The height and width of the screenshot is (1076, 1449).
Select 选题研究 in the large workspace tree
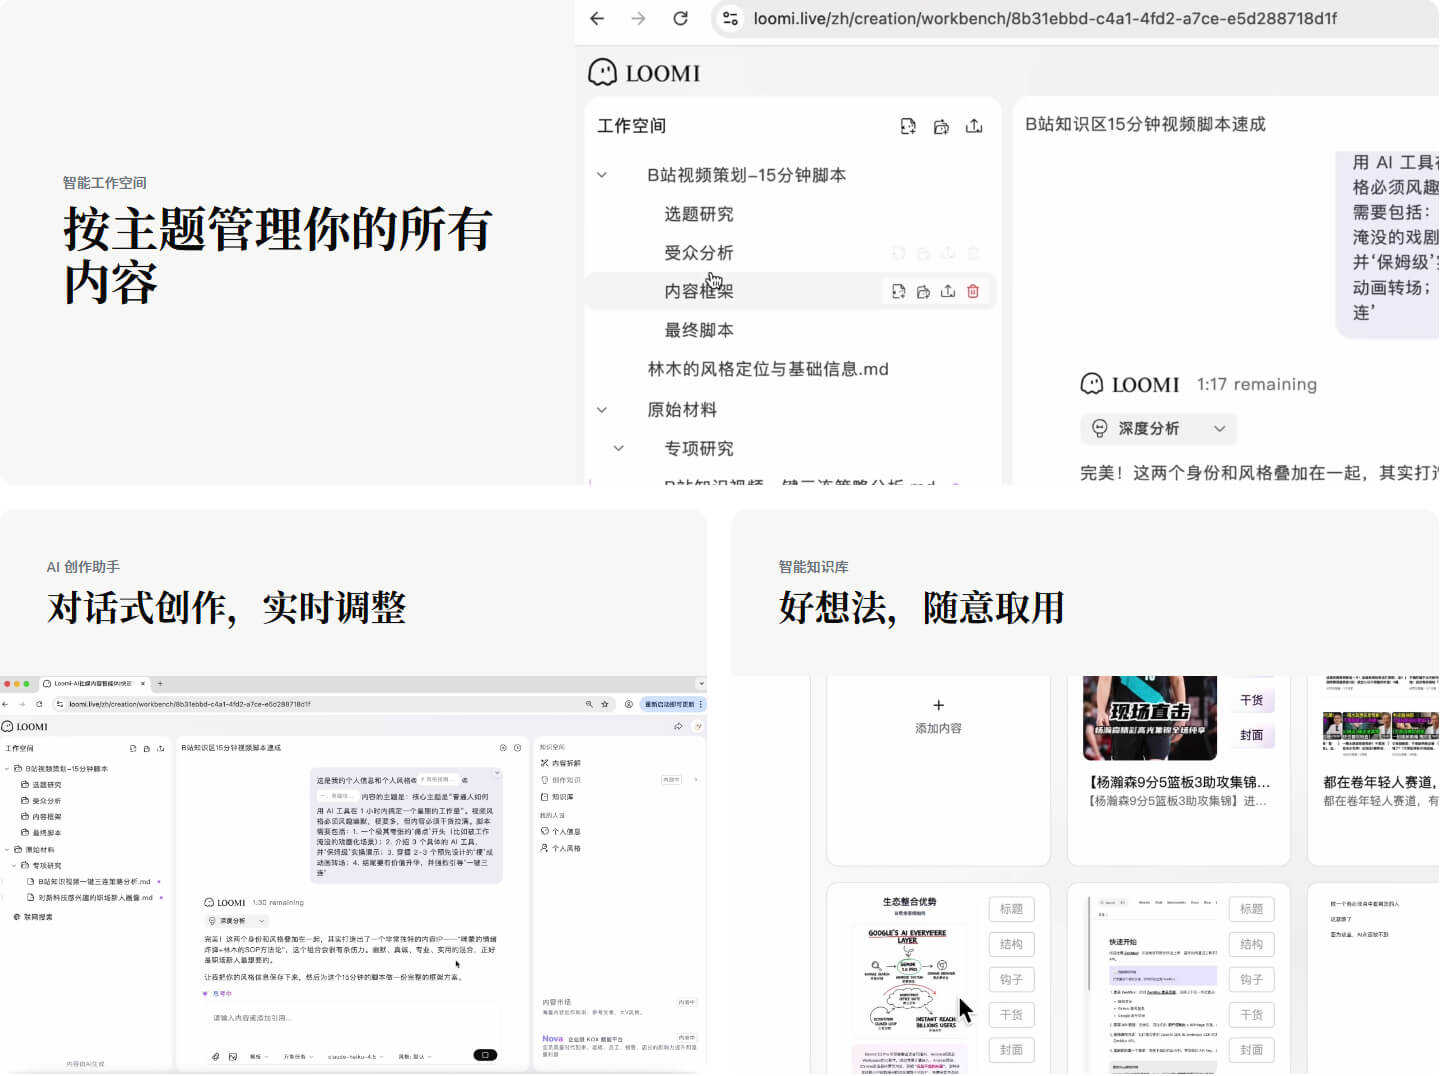pyautogui.click(x=698, y=214)
